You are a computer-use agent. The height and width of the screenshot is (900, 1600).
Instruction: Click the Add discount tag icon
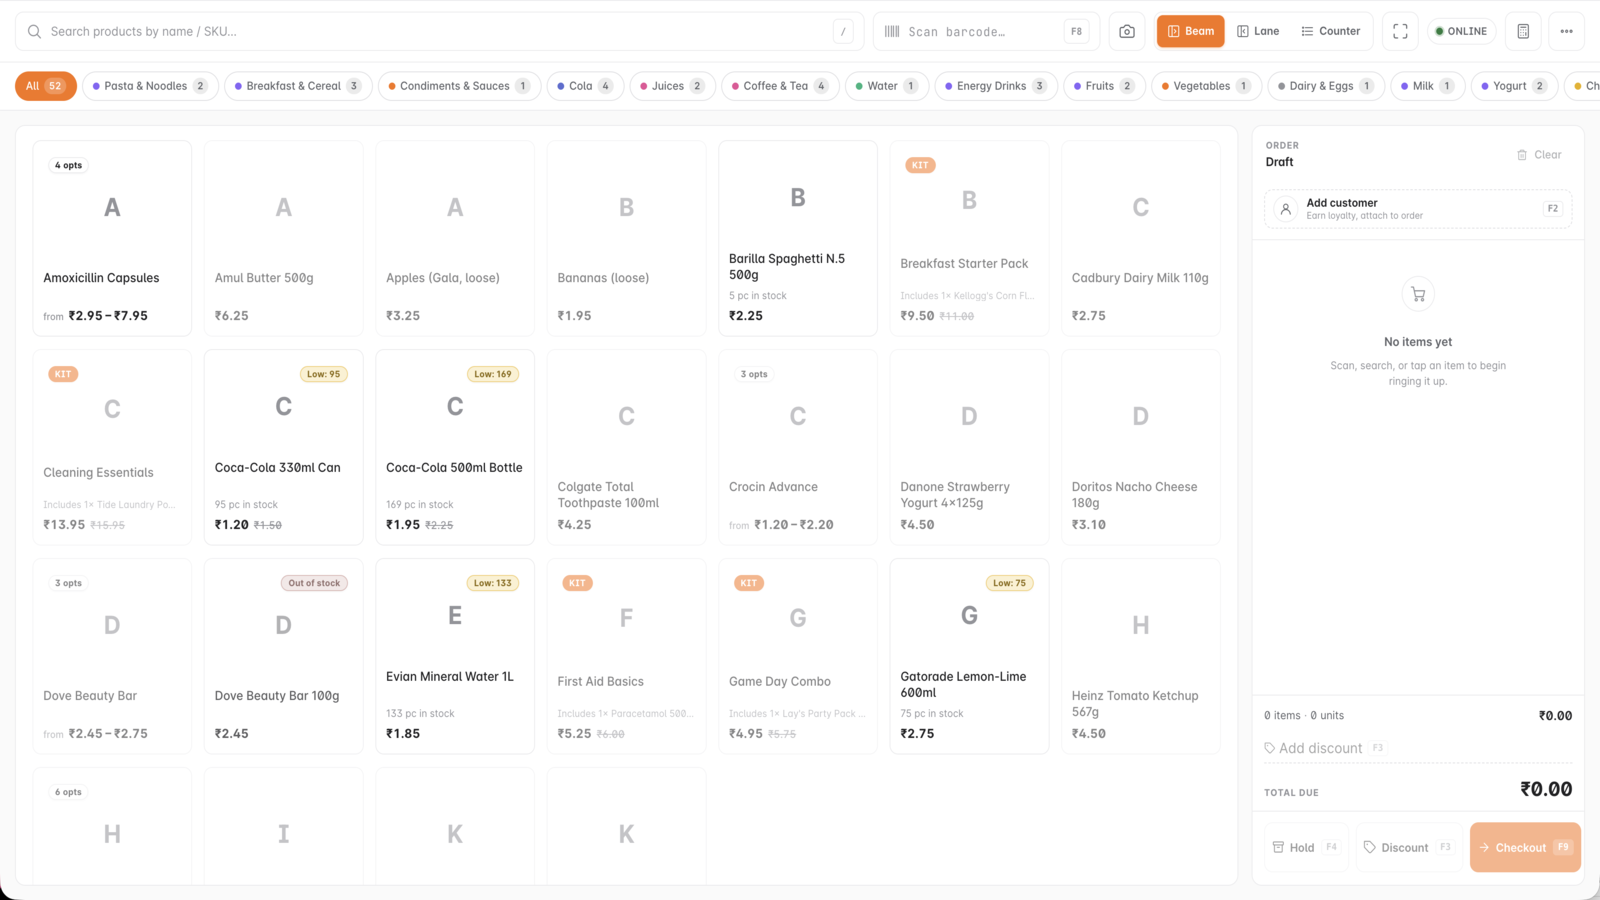[1270, 748]
